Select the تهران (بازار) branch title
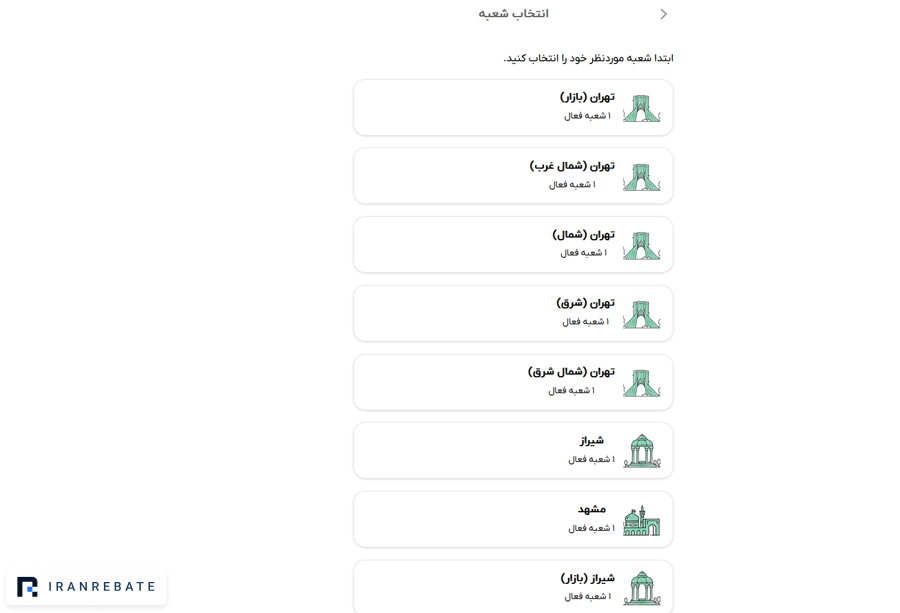 (587, 97)
